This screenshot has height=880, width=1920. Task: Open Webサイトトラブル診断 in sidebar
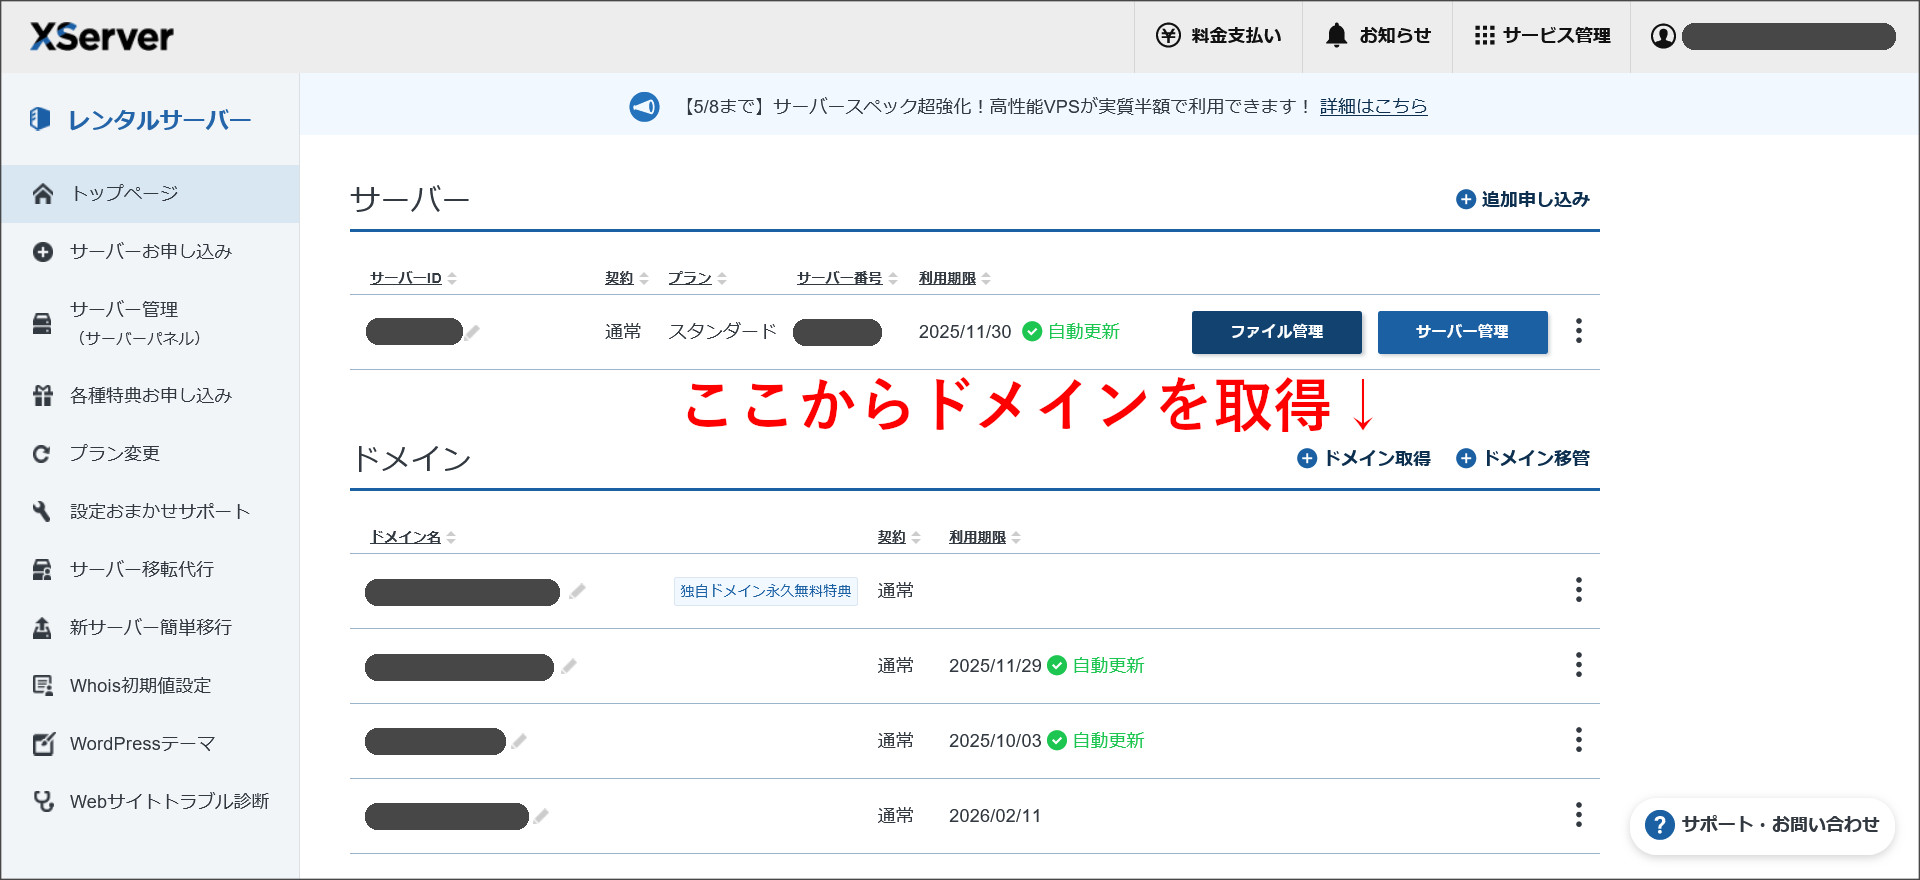pos(150,801)
